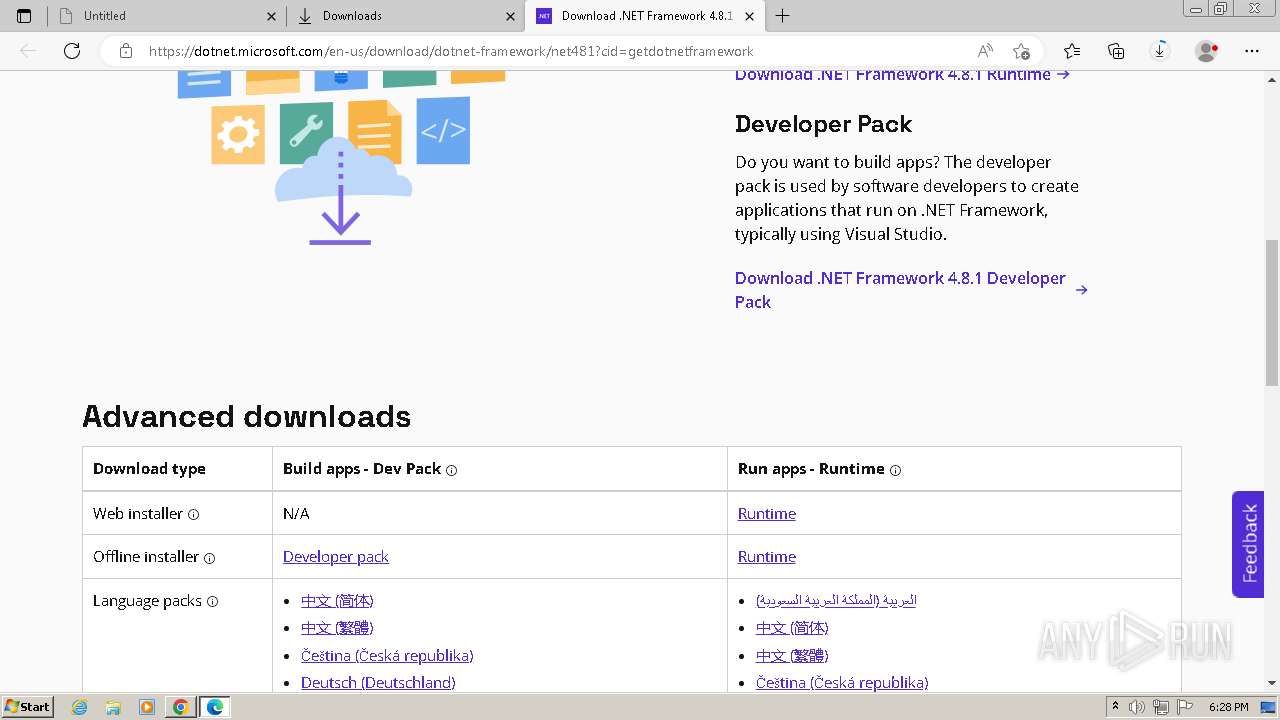Add this page to favorites
The width and height of the screenshot is (1280, 720).
1021,51
